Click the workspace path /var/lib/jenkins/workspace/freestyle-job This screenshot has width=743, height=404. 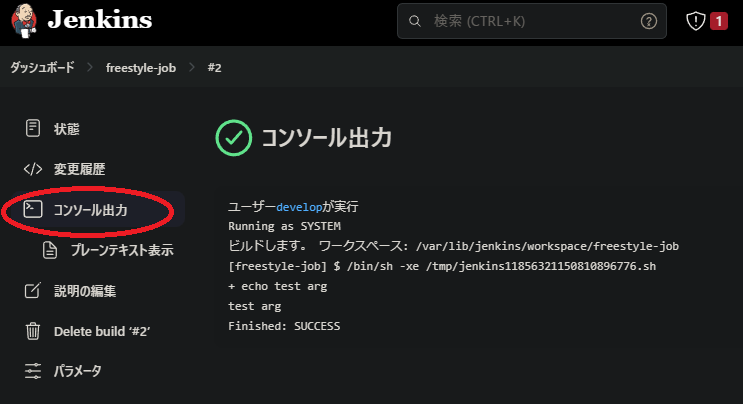tap(547, 246)
